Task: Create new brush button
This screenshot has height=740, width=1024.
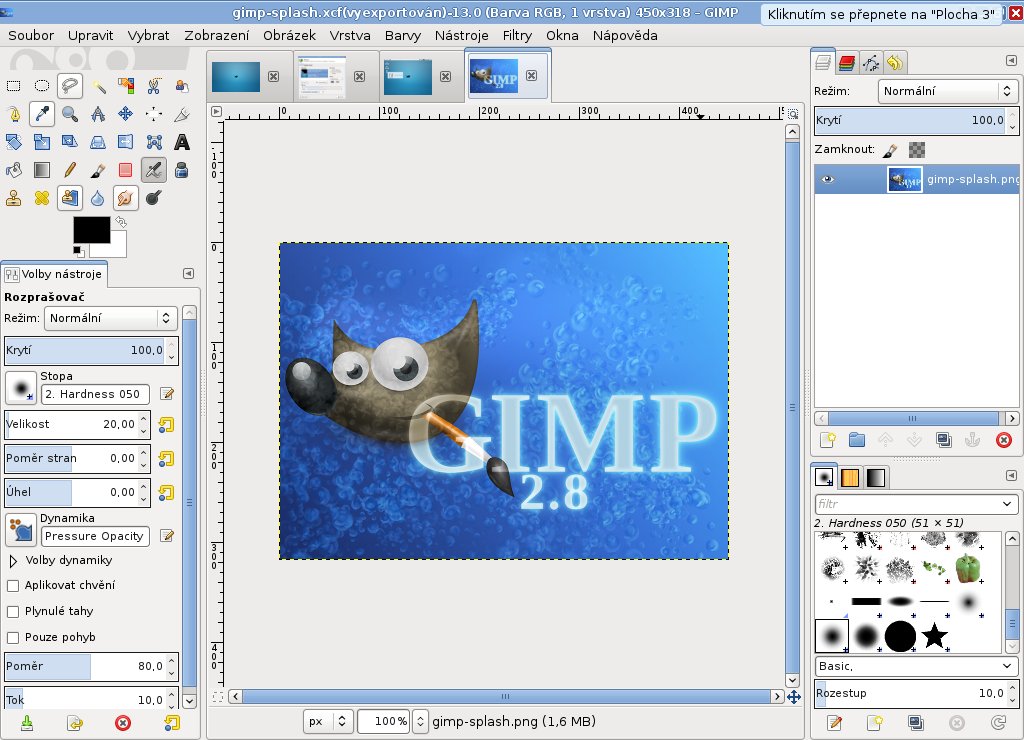Action: (874, 722)
